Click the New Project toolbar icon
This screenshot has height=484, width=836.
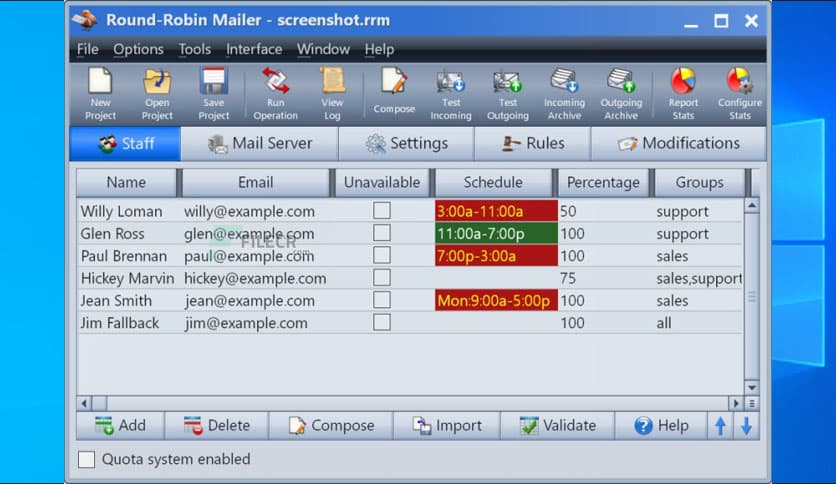(100, 94)
